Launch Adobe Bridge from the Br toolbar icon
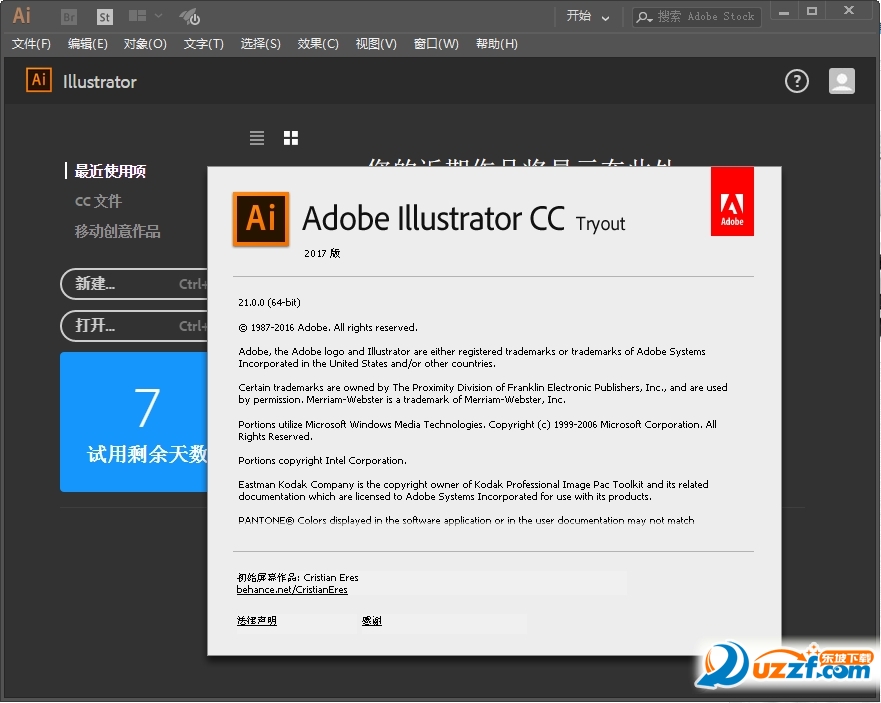This screenshot has width=881, height=703. [68, 15]
